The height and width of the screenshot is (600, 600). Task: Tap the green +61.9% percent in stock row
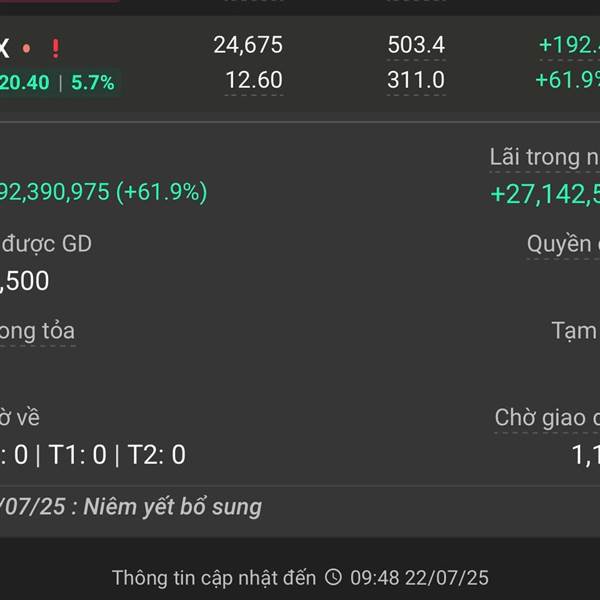point(567,80)
